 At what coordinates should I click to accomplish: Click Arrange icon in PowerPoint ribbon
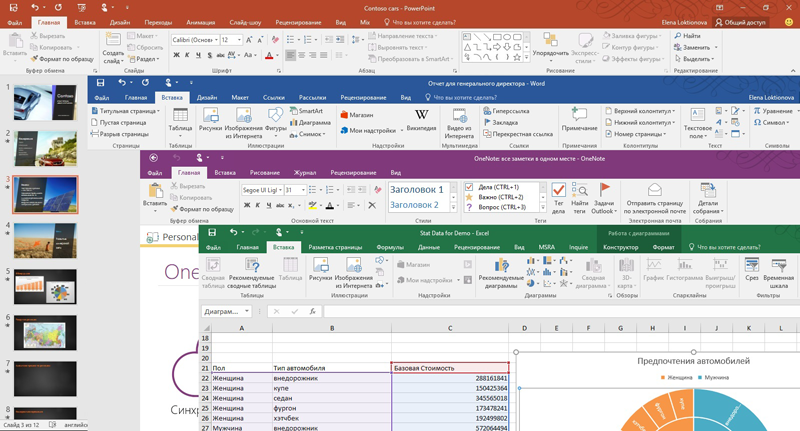(x=550, y=40)
